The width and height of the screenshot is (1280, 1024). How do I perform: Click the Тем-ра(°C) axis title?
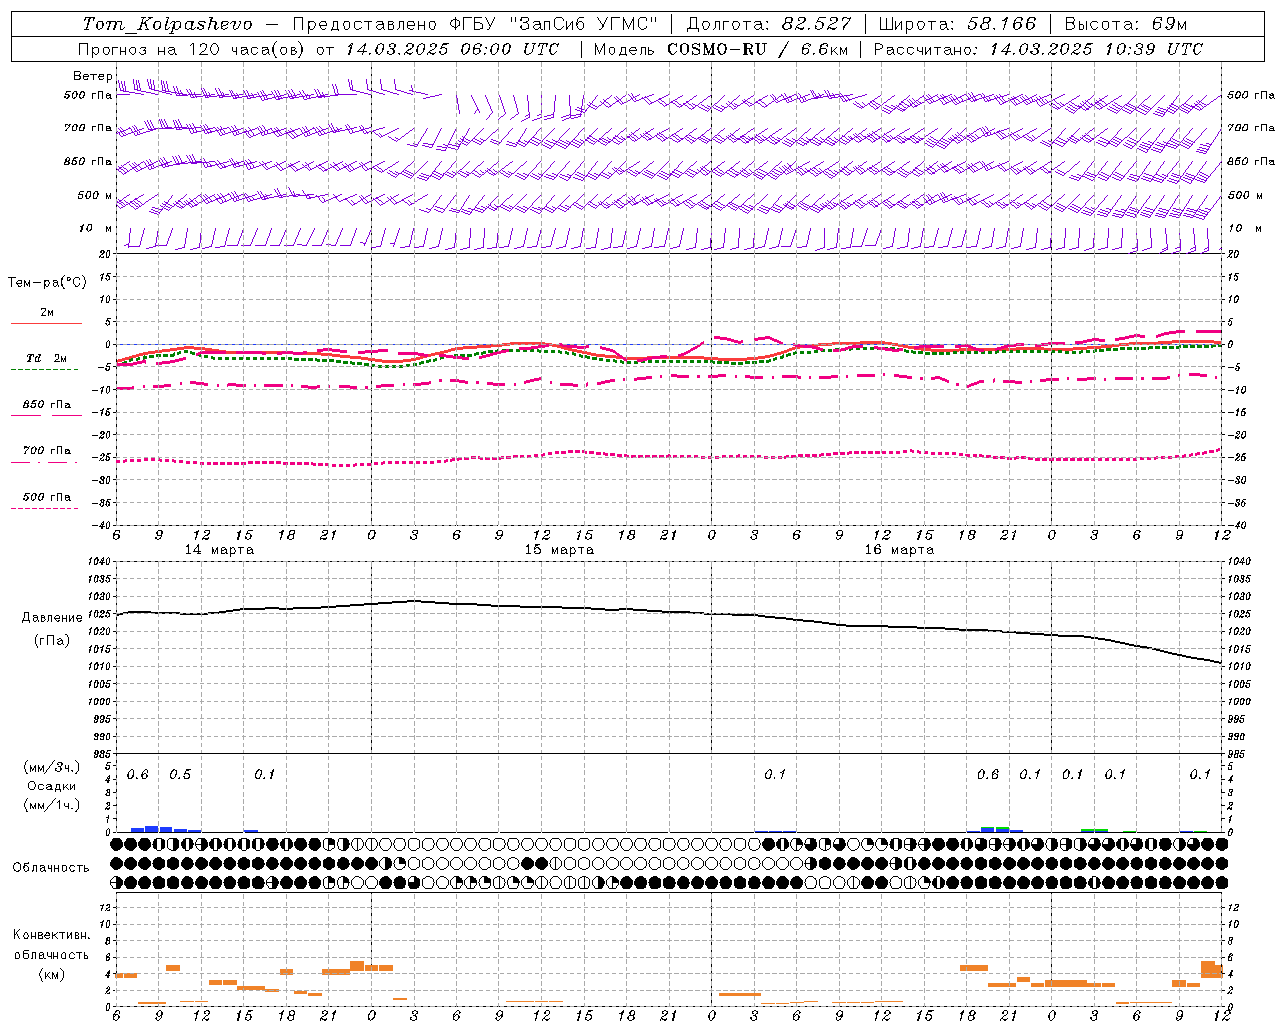coord(47,283)
